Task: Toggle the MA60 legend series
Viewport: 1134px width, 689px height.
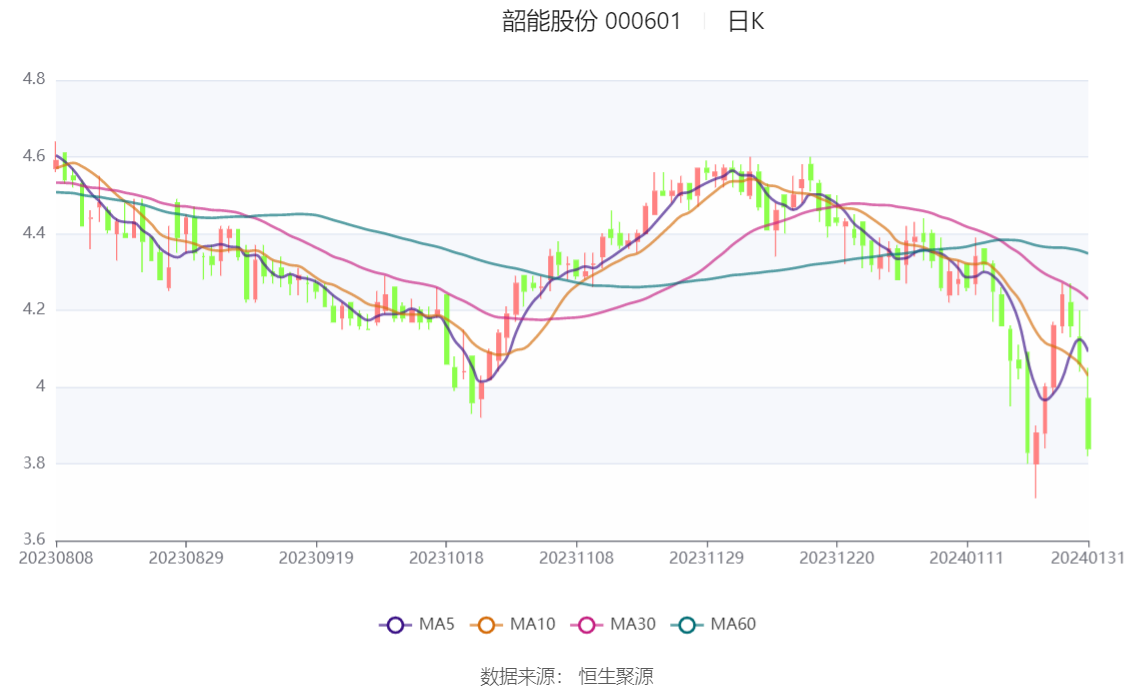Action: pyautogui.click(x=714, y=624)
